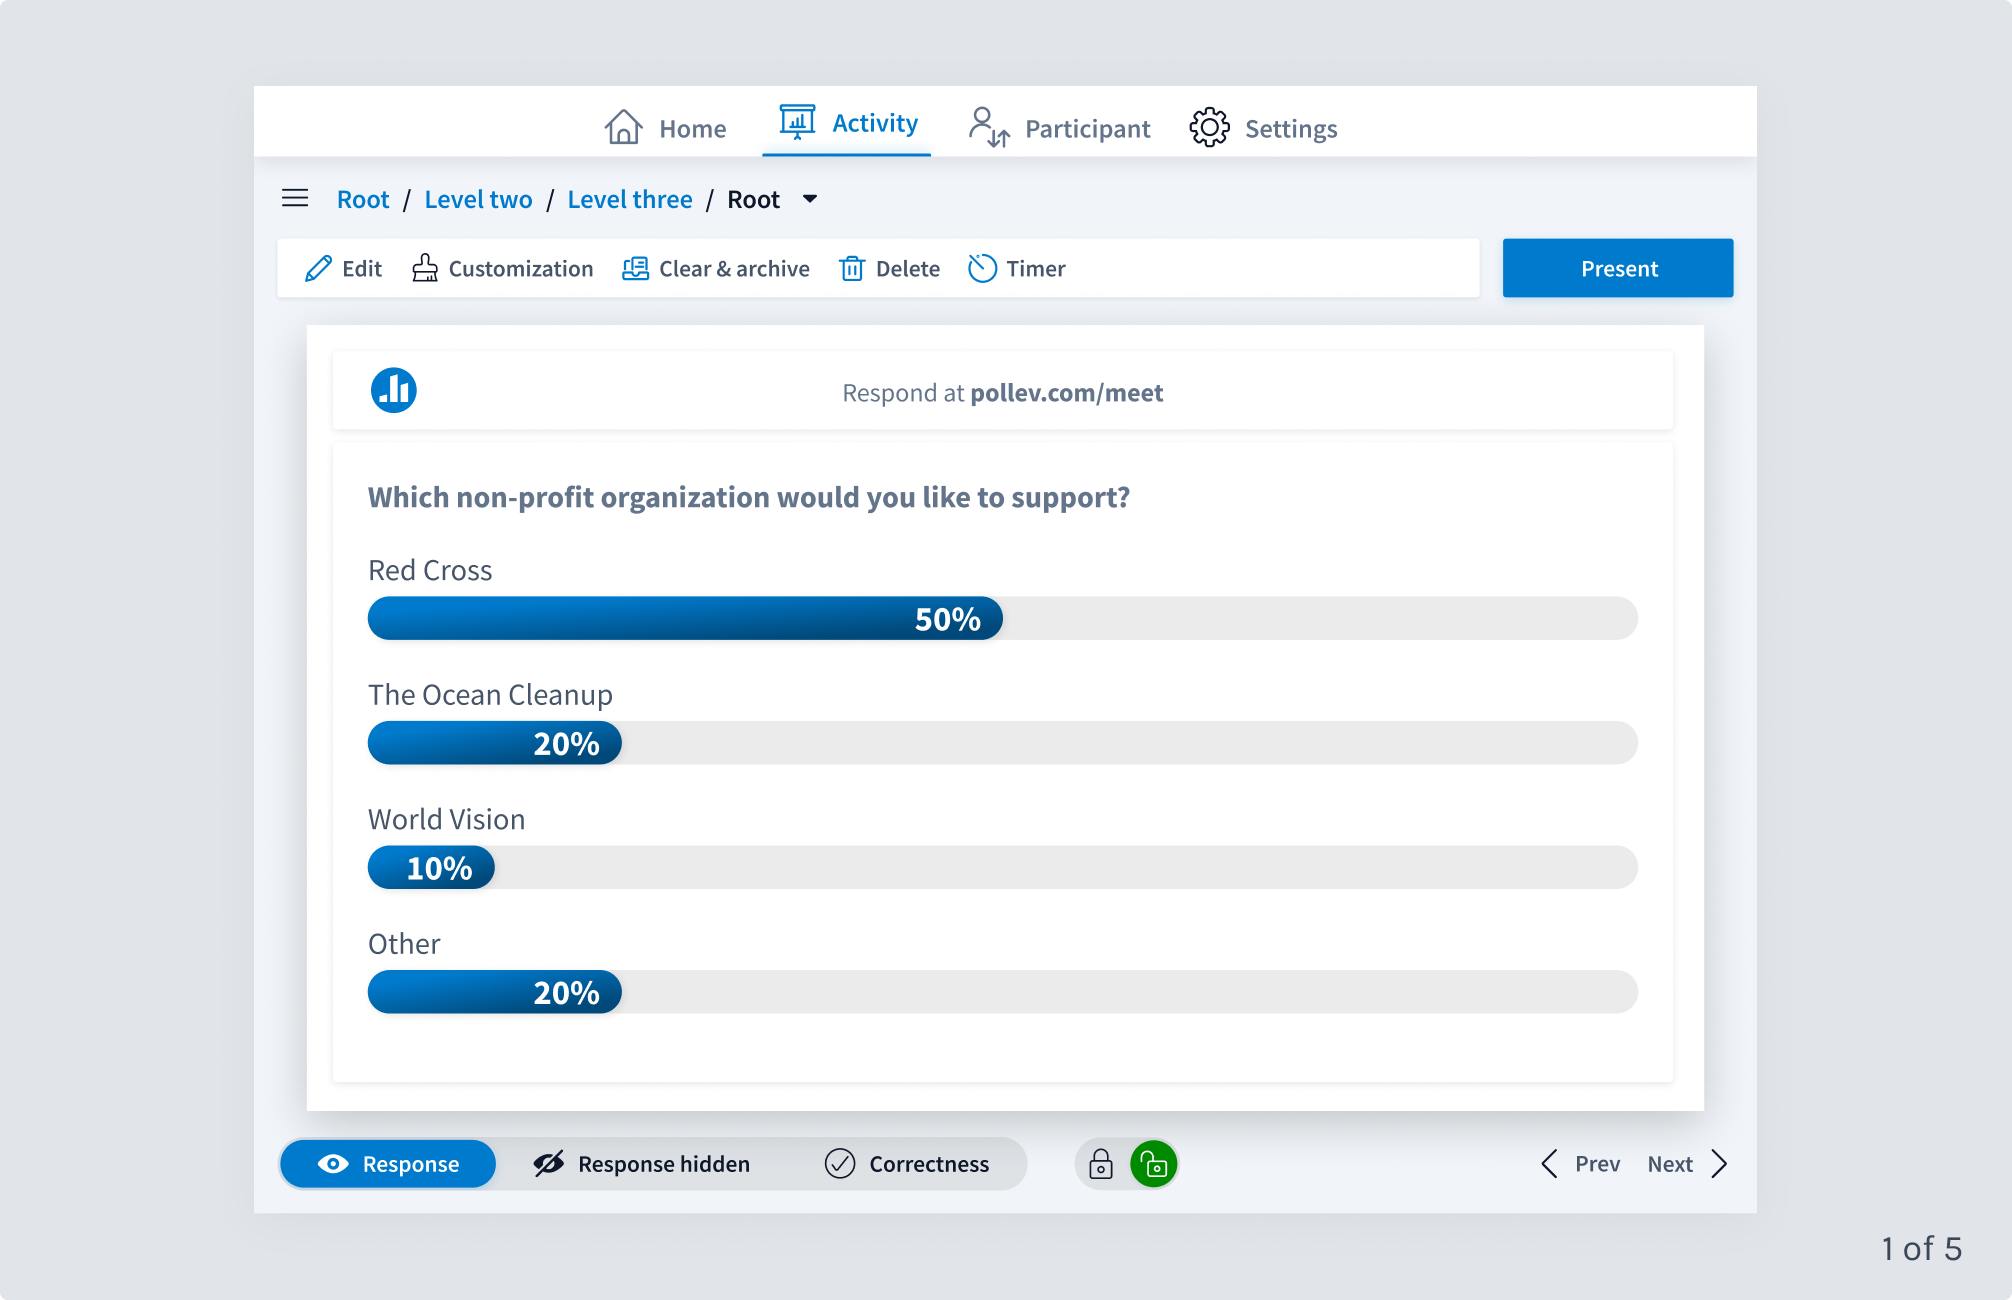Click the Present button
2012x1300 pixels.
coord(1618,268)
